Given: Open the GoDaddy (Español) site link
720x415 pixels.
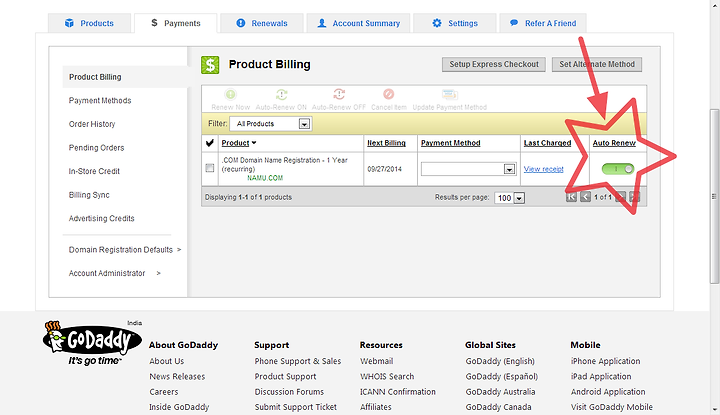Looking at the screenshot, I should (501, 376).
